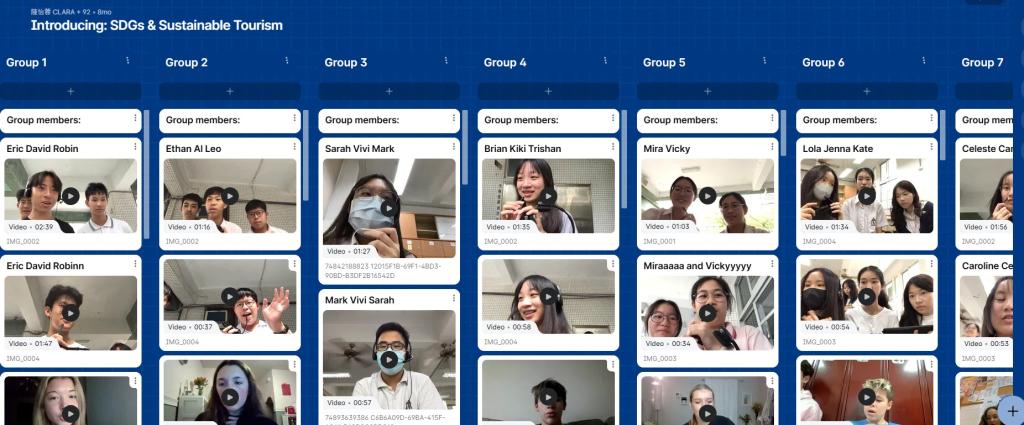The width and height of the screenshot is (1024, 425).
Task: Open Group 4 column three-dot menu
Action: 605,62
